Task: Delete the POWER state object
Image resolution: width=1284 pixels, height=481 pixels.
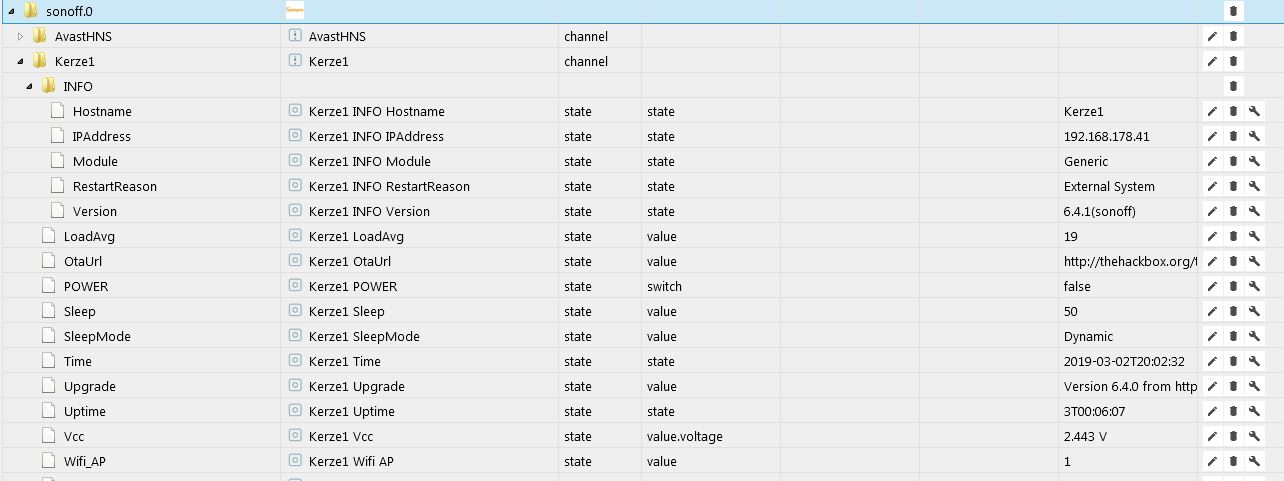Action: coord(1233,286)
